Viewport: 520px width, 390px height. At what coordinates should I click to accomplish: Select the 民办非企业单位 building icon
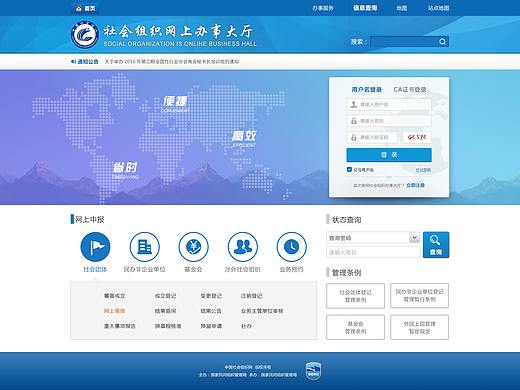144,247
